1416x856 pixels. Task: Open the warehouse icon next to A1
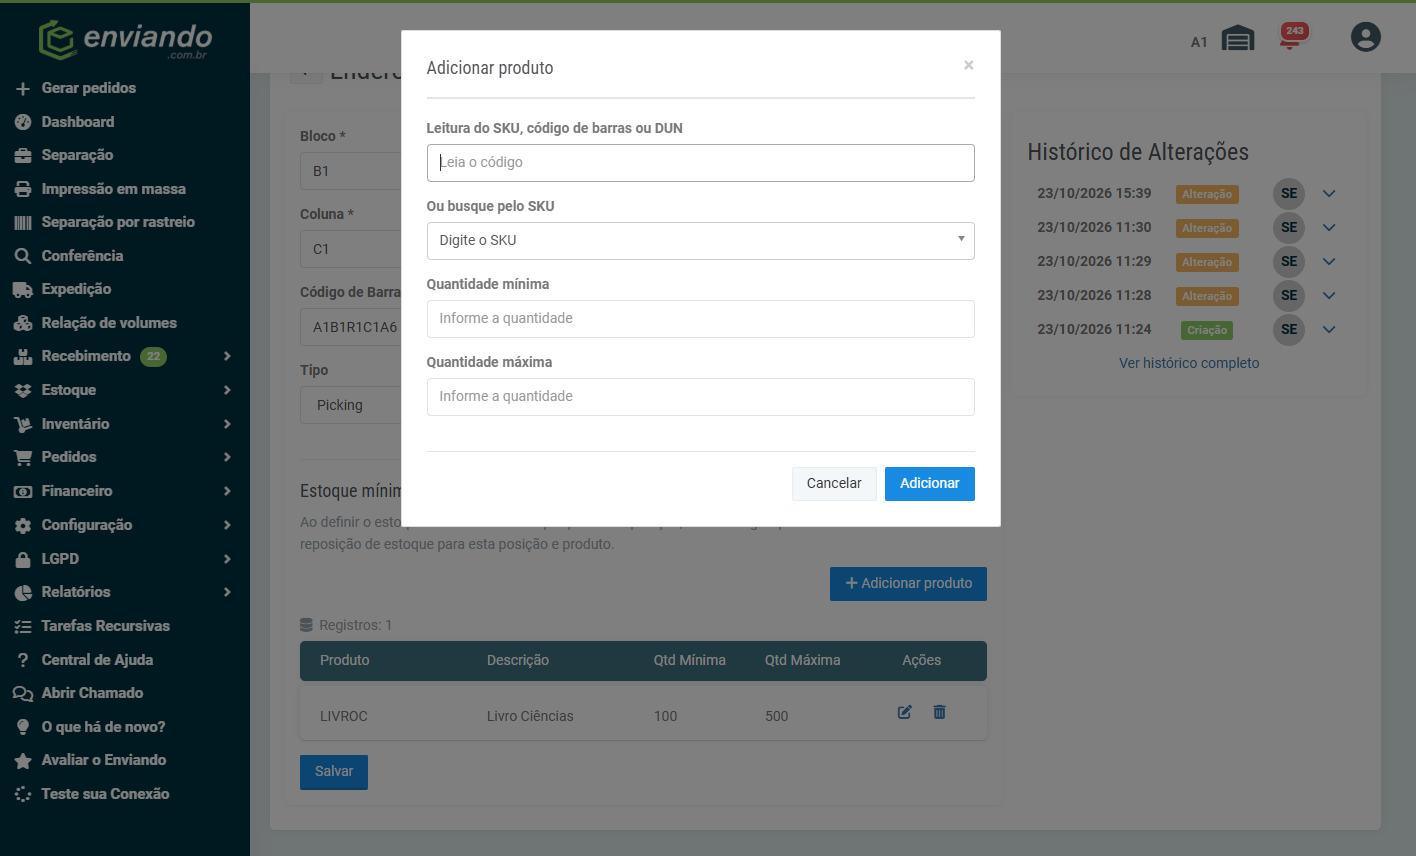click(1238, 39)
